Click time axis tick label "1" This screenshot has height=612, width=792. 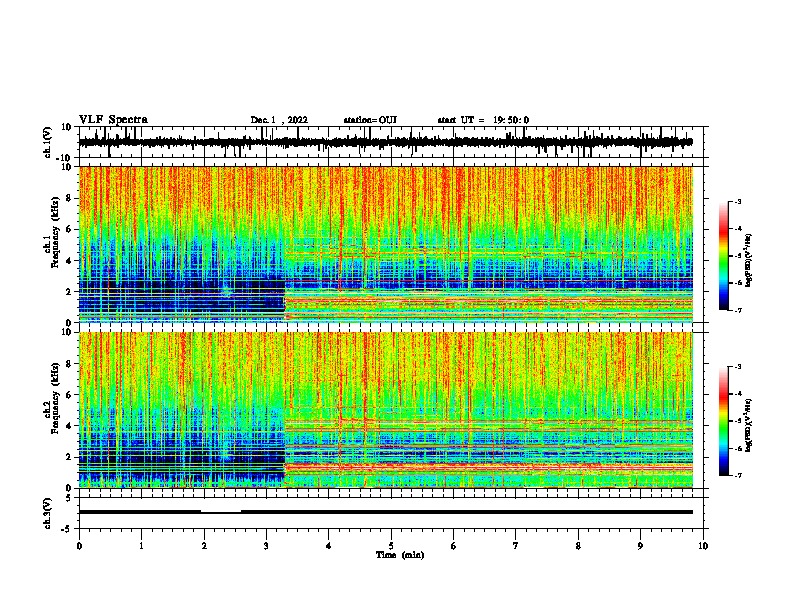point(141,546)
